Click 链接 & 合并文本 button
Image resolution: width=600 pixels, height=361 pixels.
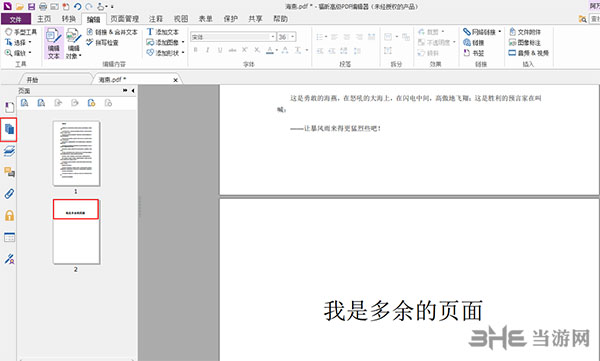(x=112, y=32)
